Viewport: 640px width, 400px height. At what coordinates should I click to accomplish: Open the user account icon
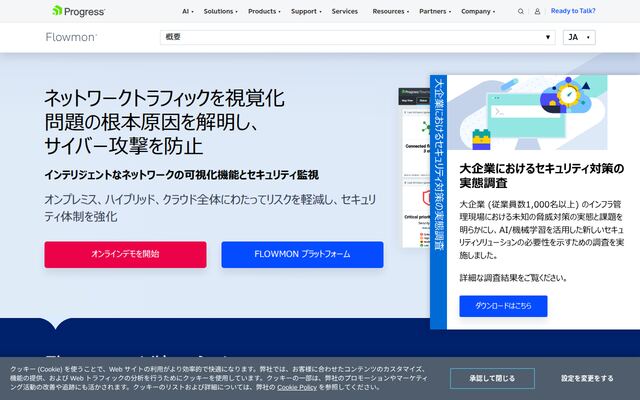click(x=537, y=11)
